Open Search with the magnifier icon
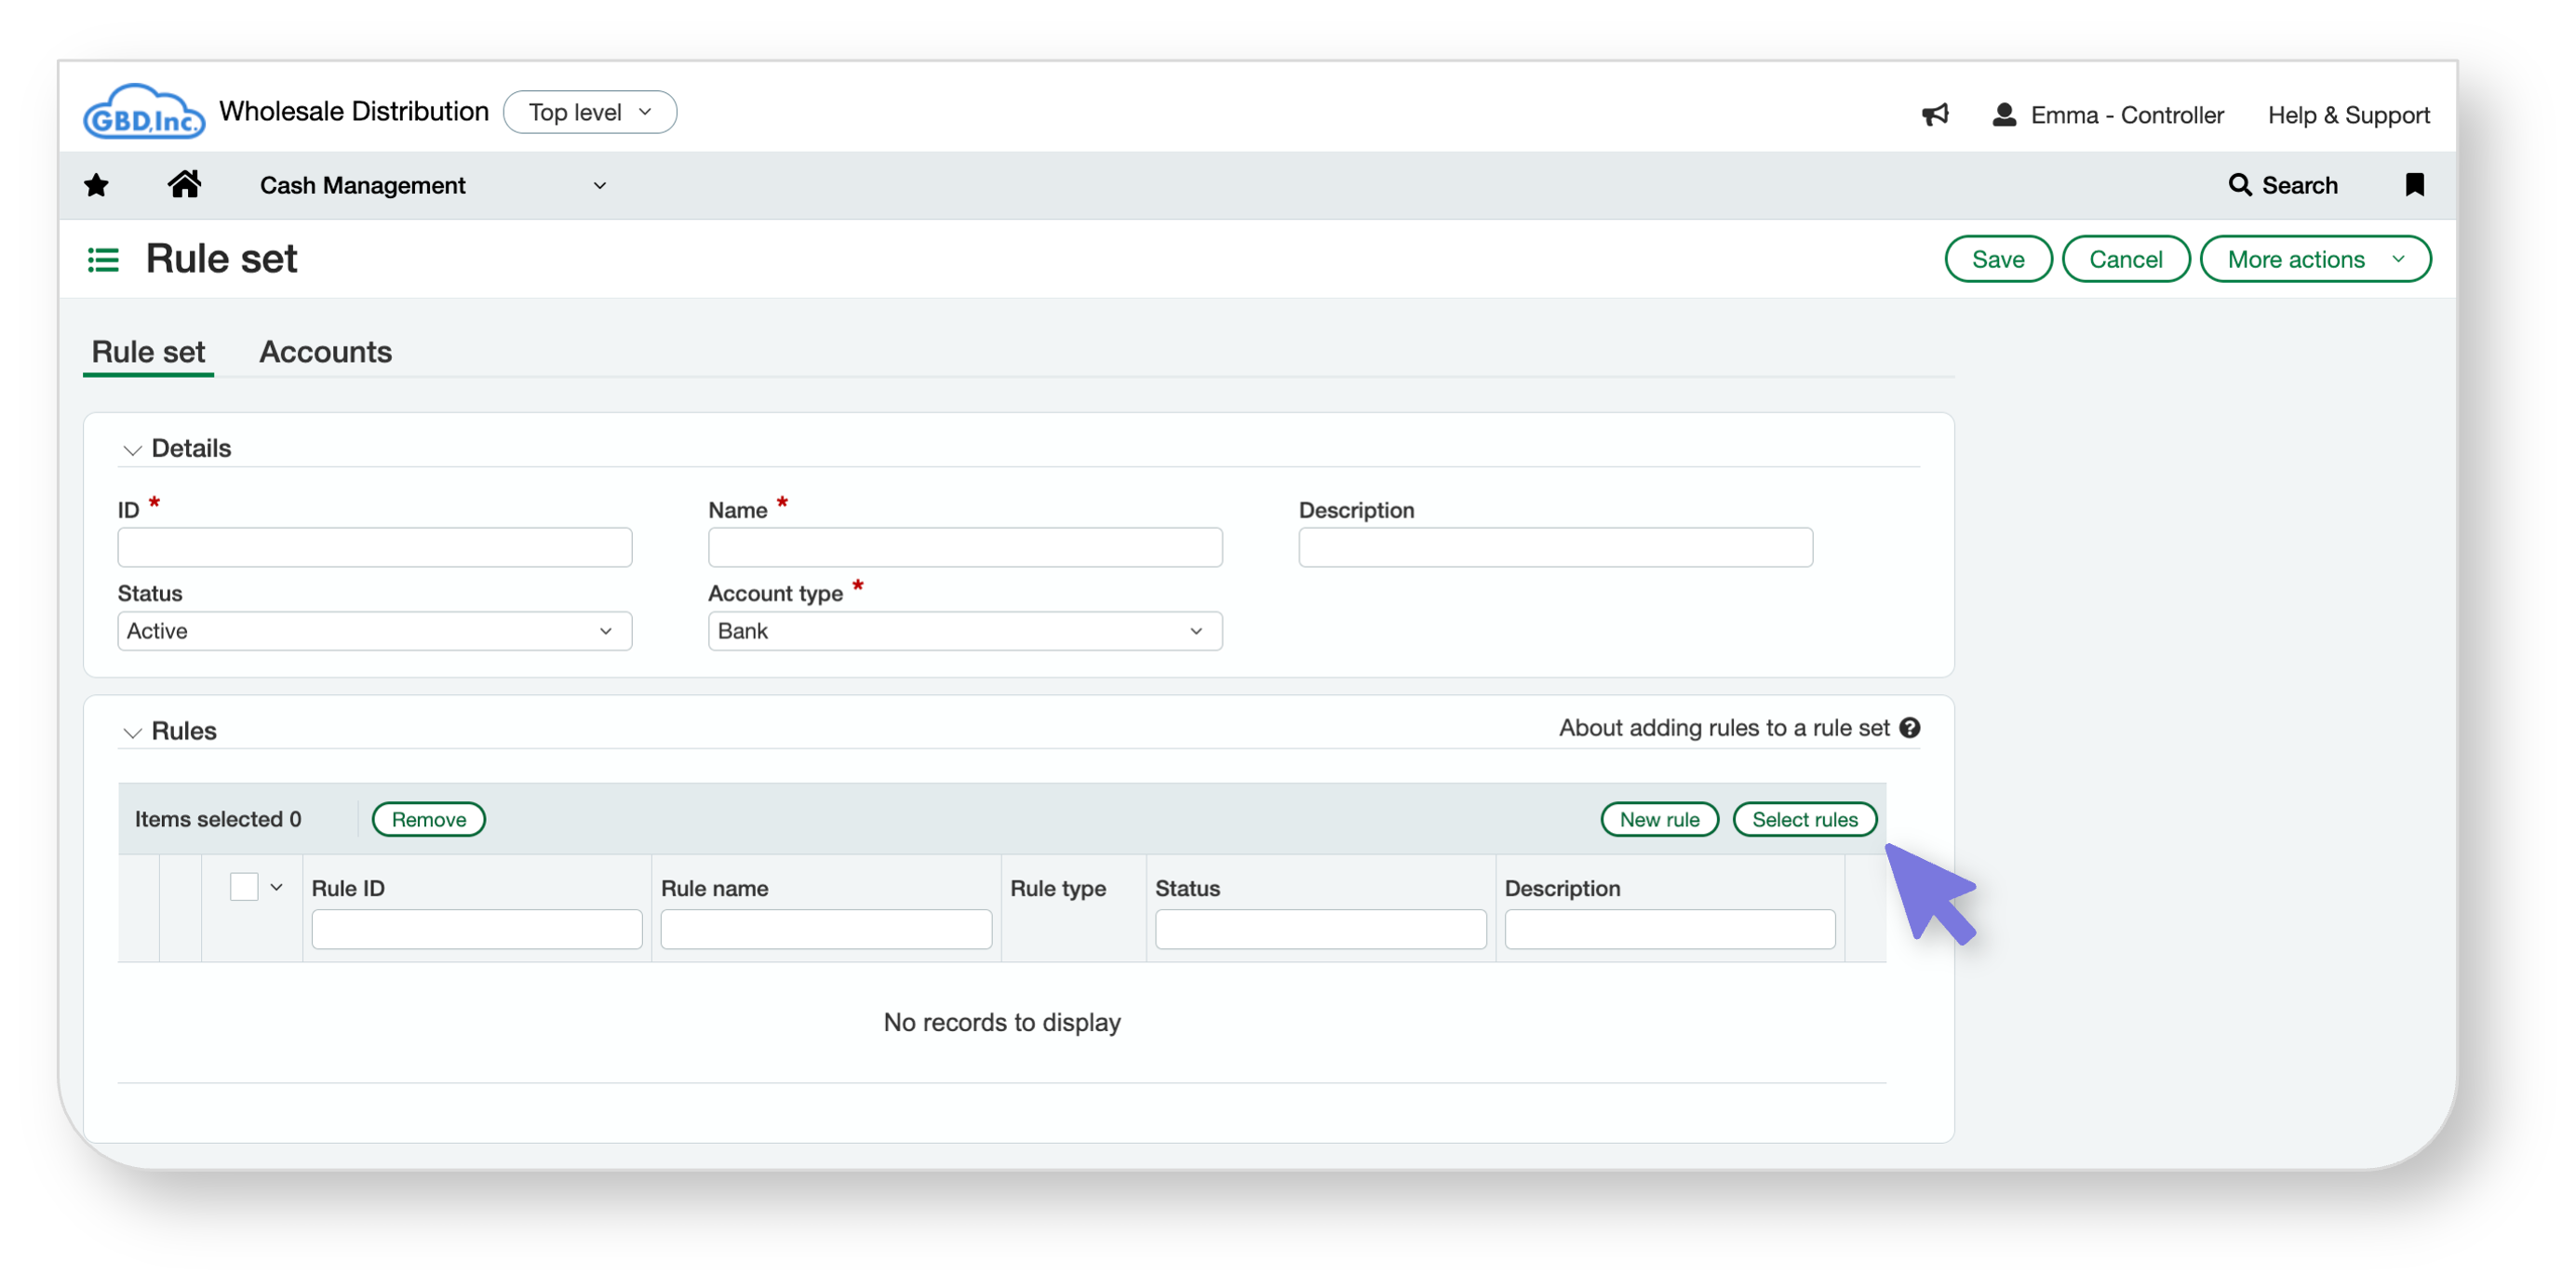 pyautogui.click(x=2240, y=185)
